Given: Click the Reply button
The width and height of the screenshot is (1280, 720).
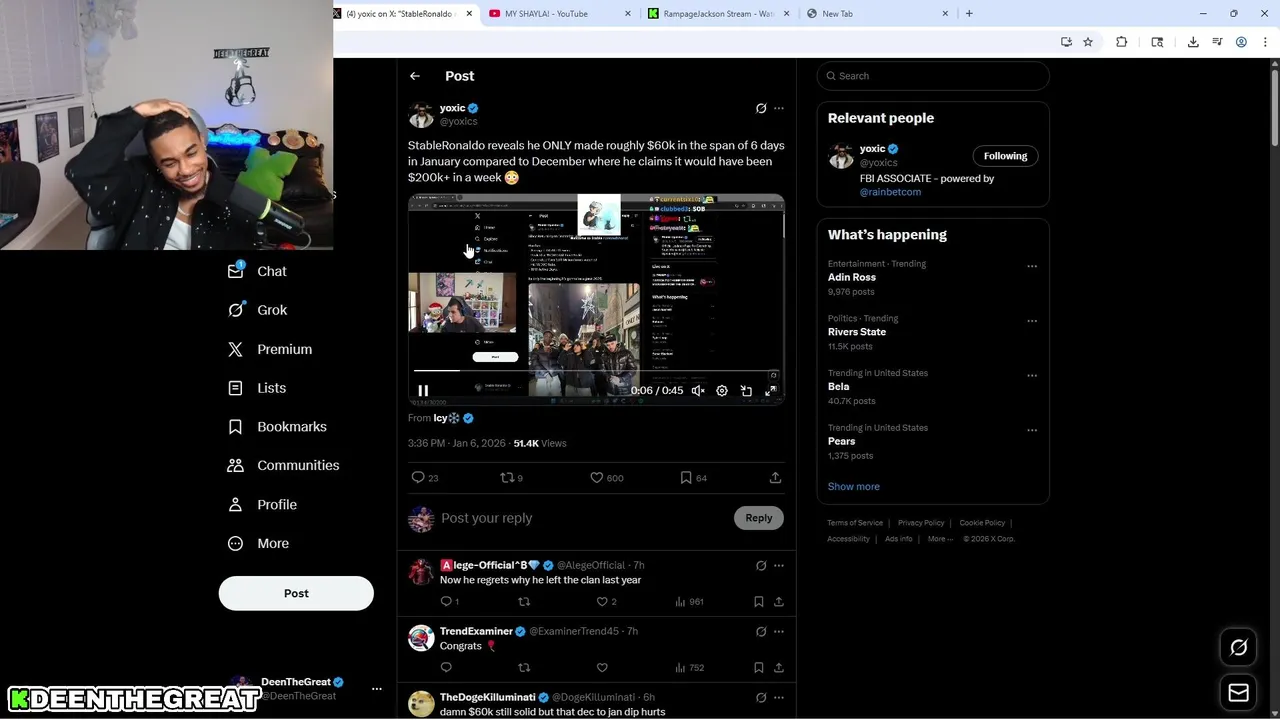Looking at the screenshot, I should [x=759, y=518].
